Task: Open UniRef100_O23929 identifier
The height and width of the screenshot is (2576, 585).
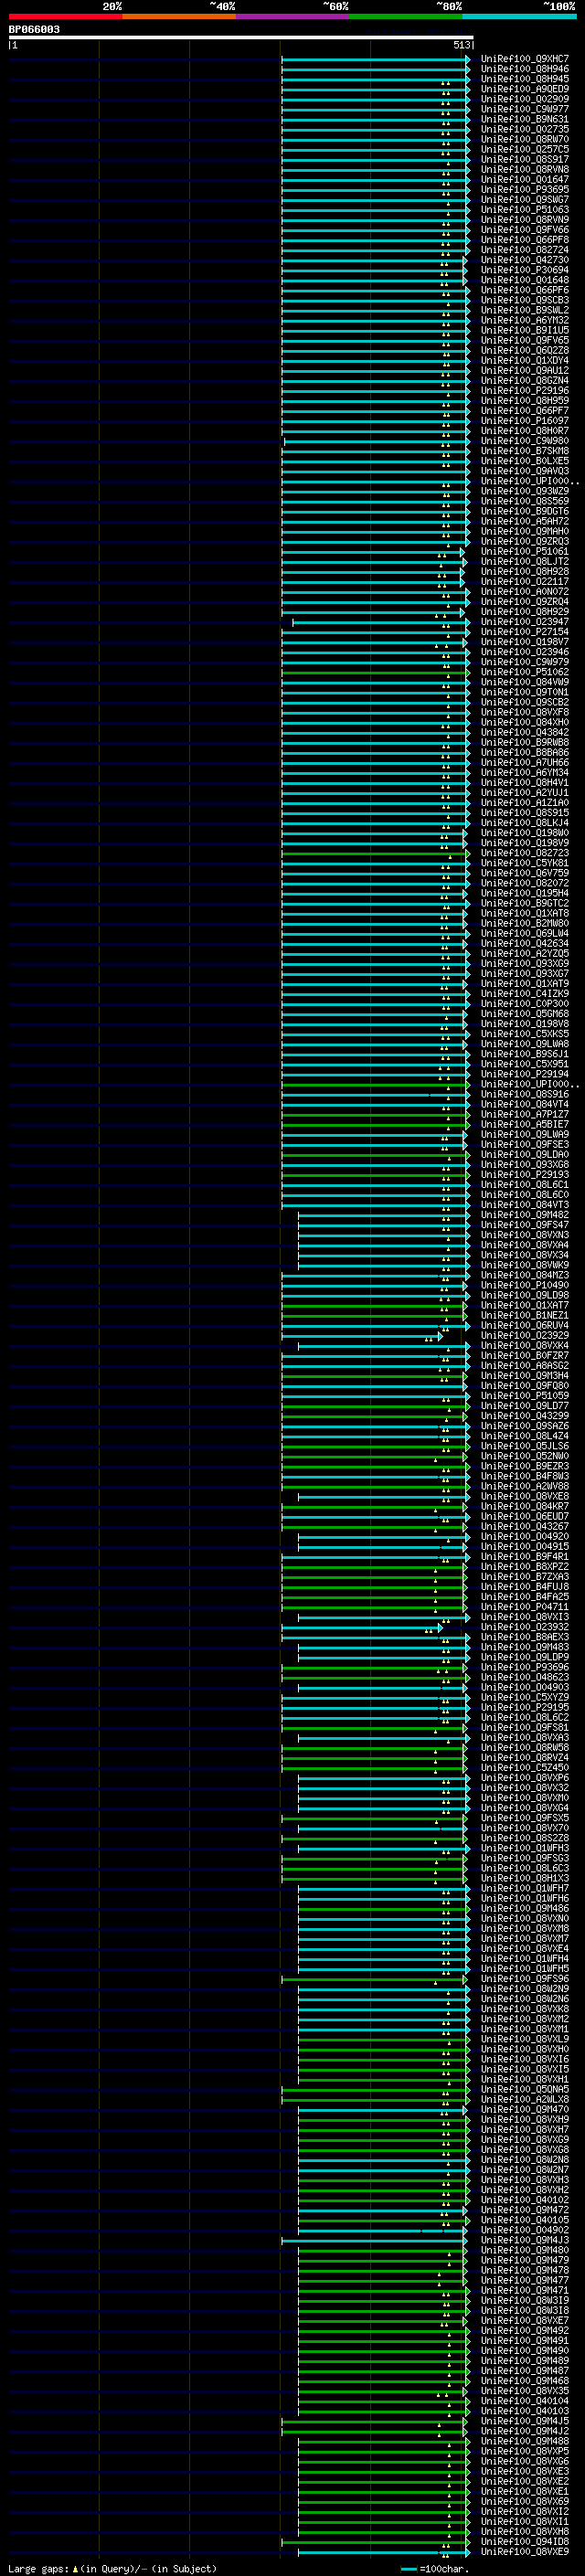Action: tap(525, 1335)
